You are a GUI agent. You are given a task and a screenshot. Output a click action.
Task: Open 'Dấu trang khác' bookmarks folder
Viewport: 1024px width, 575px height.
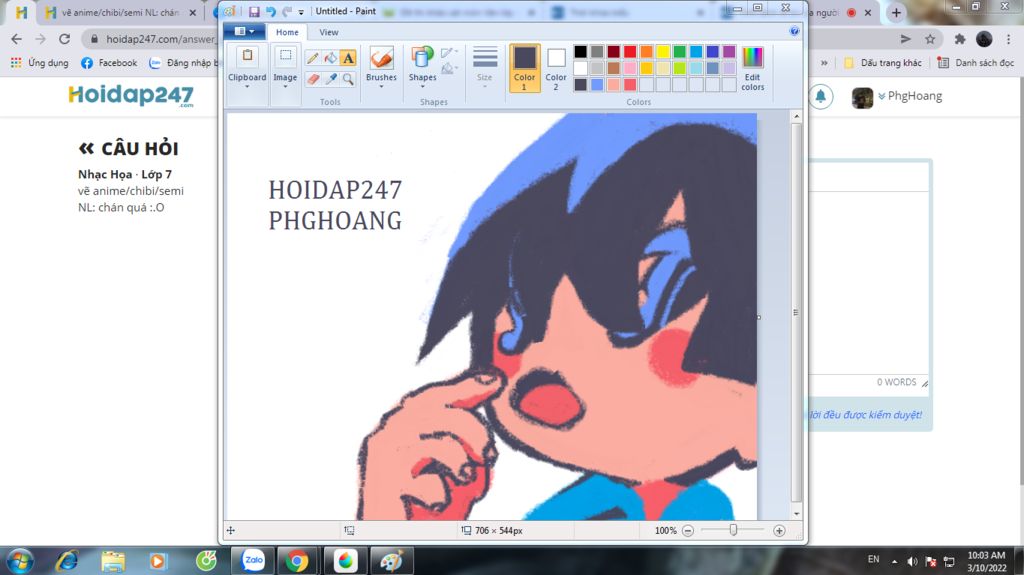(x=882, y=63)
